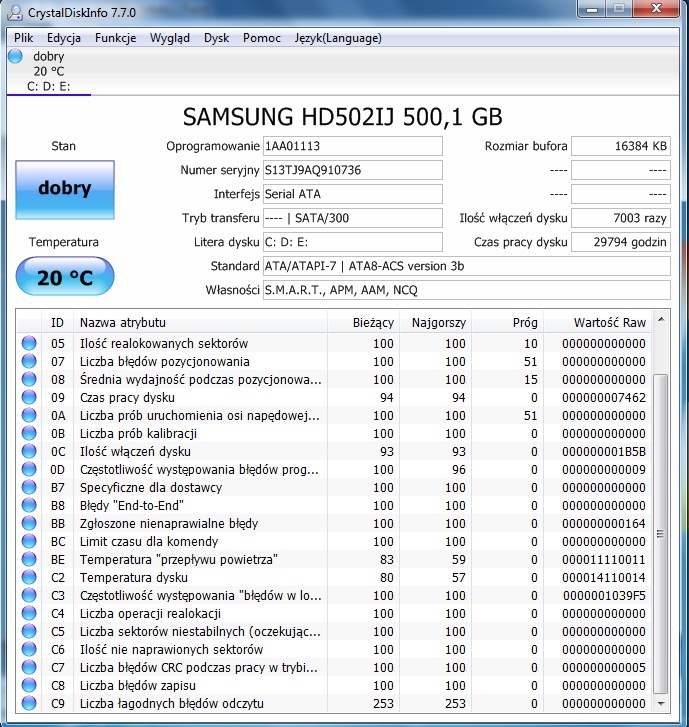Open the Edycja menu

point(64,38)
